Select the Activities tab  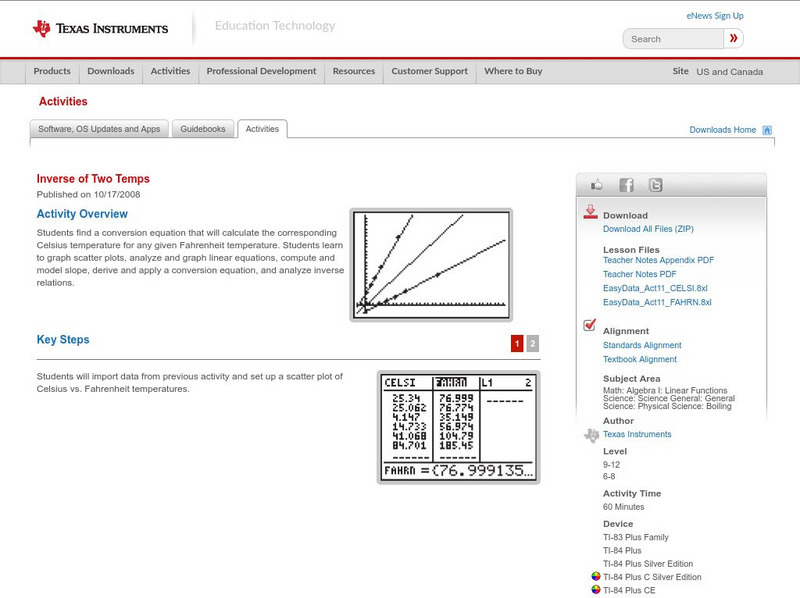262,129
